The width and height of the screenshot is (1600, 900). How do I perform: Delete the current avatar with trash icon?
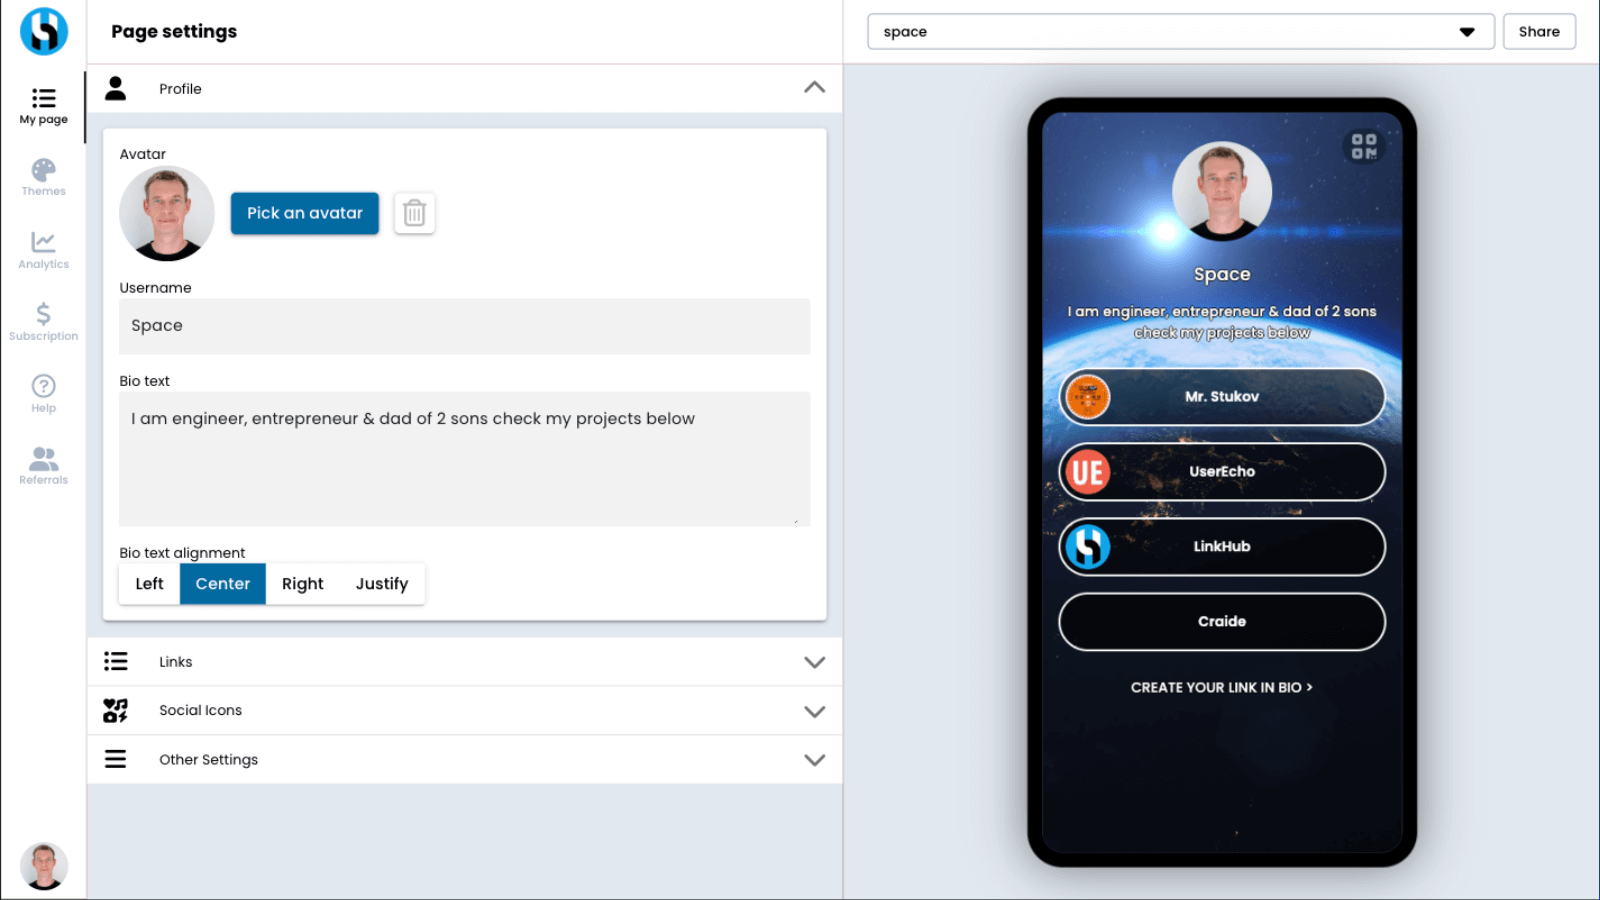(414, 213)
